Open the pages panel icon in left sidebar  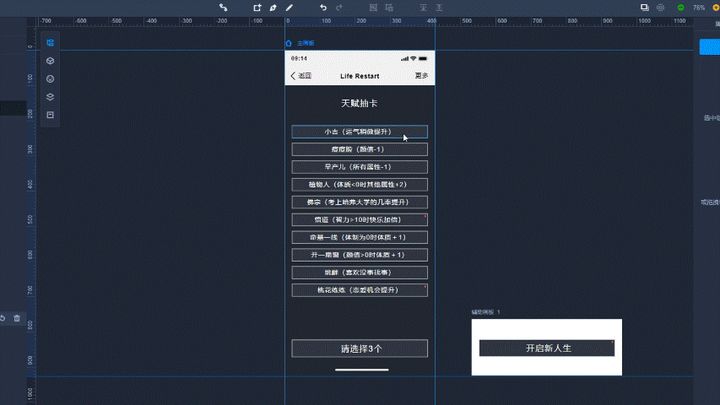(x=50, y=43)
